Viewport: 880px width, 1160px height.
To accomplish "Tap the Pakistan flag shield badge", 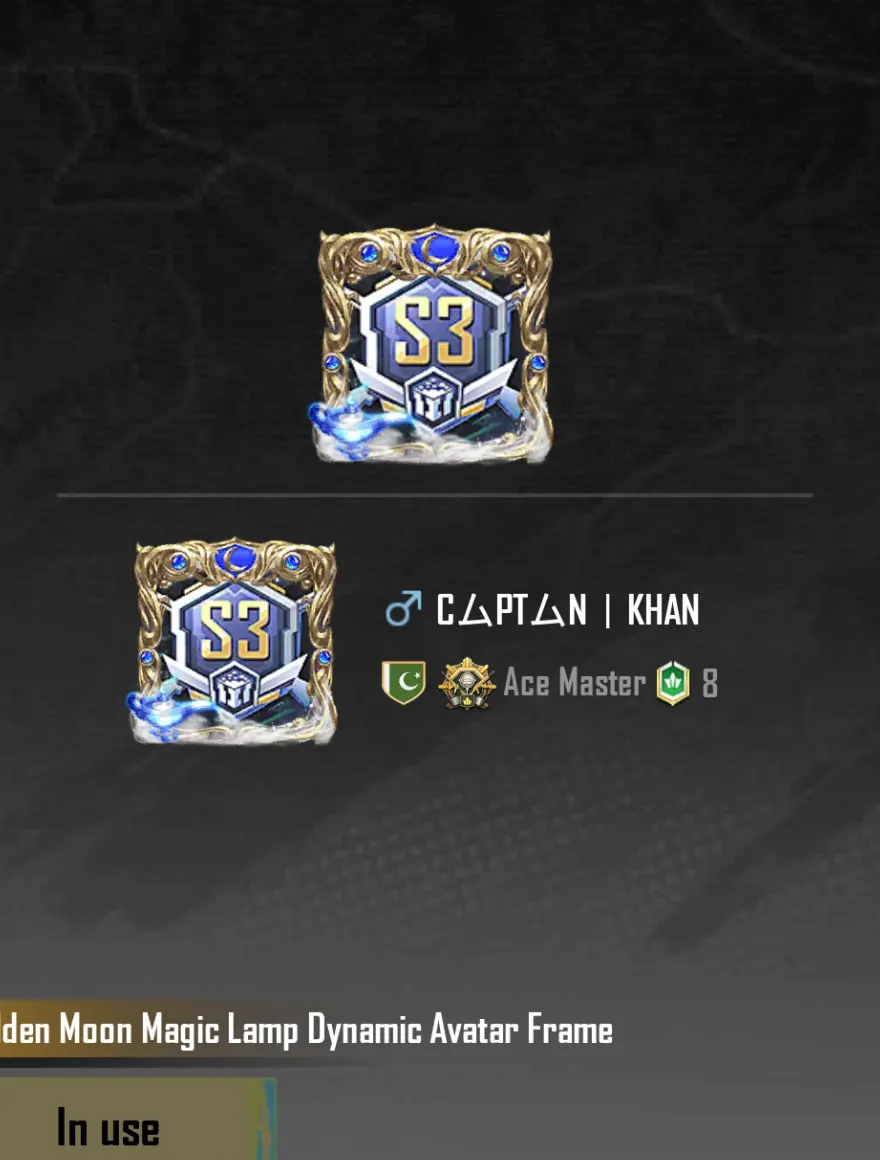I will pyautogui.click(x=403, y=682).
